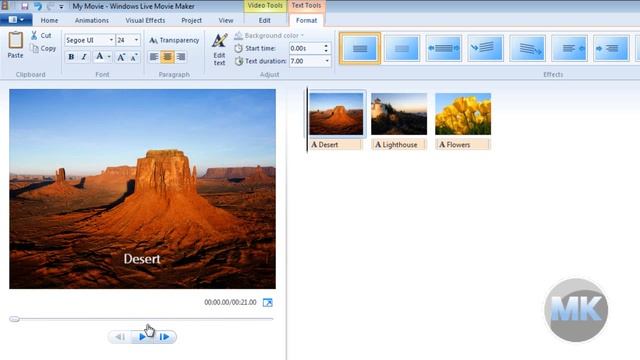Toggle bold text formatting
This screenshot has height=360, width=640.
(x=71, y=57)
